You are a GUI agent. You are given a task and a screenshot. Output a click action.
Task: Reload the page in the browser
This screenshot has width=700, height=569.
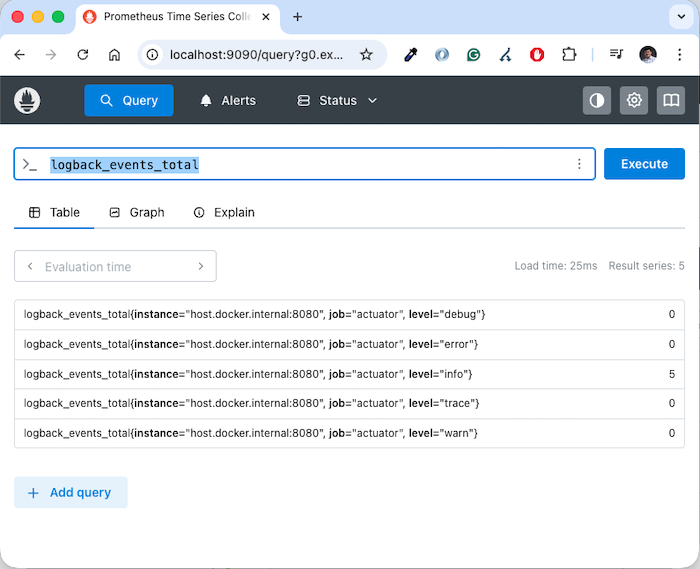[82, 55]
